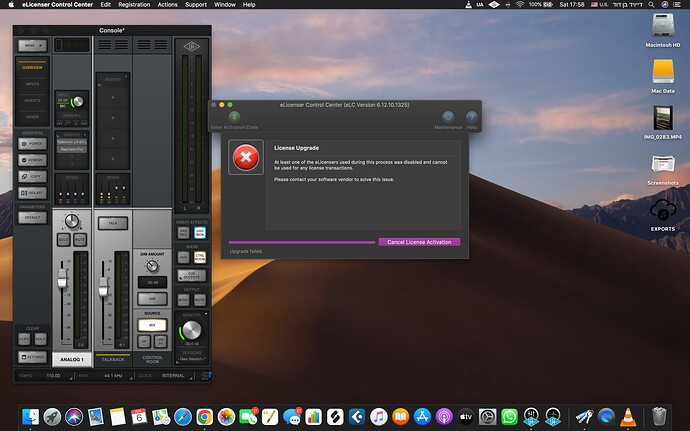Open WhatsApp from the Dock
The height and width of the screenshot is (431, 690).
pyautogui.click(x=509, y=416)
